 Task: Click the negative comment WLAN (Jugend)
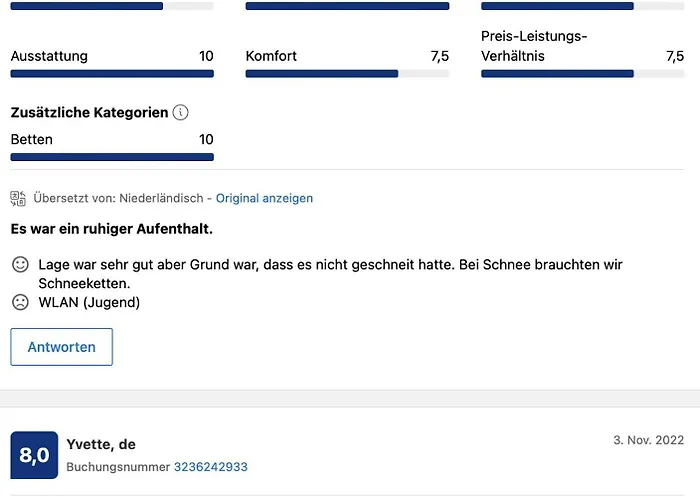click(89, 302)
